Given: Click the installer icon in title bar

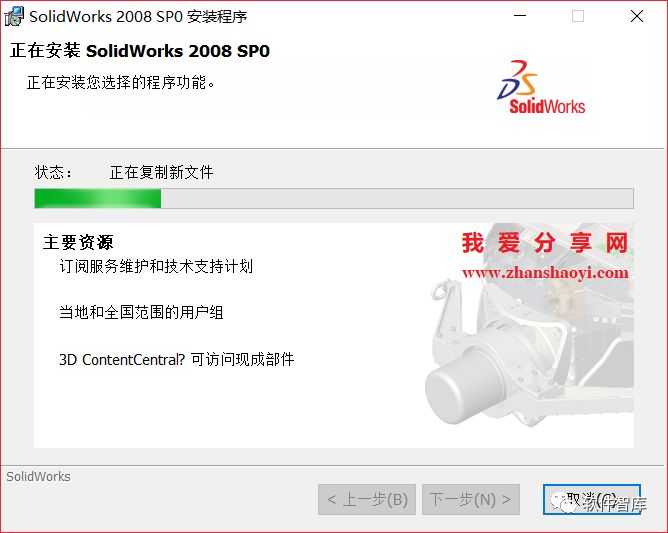Looking at the screenshot, I should (14, 17).
